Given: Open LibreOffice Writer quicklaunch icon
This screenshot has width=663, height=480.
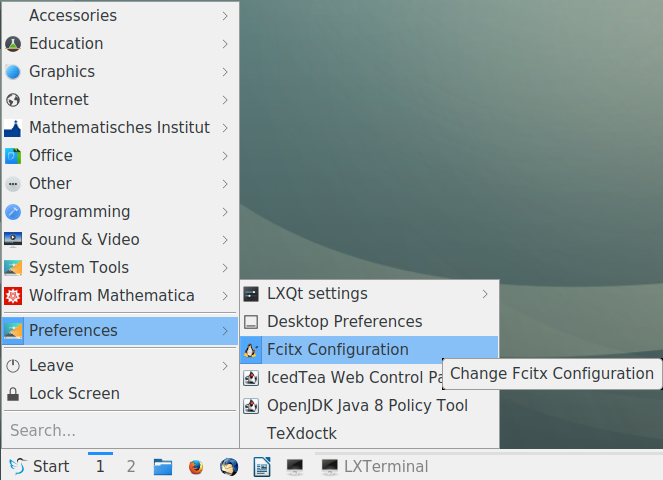Looking at the screenshot, I should click(x=262, y=466).
